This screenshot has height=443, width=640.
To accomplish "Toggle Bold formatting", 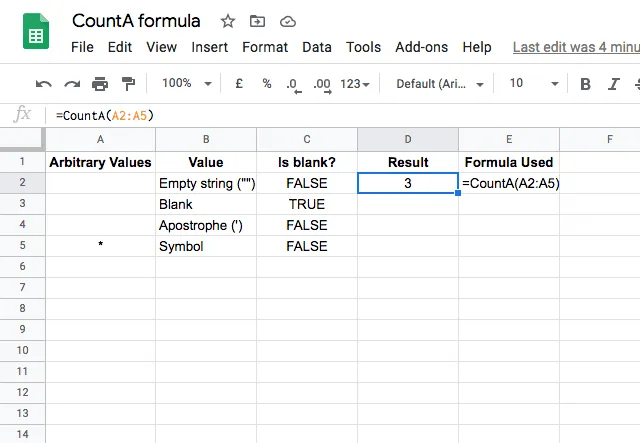I will click(x=585, y=84).
